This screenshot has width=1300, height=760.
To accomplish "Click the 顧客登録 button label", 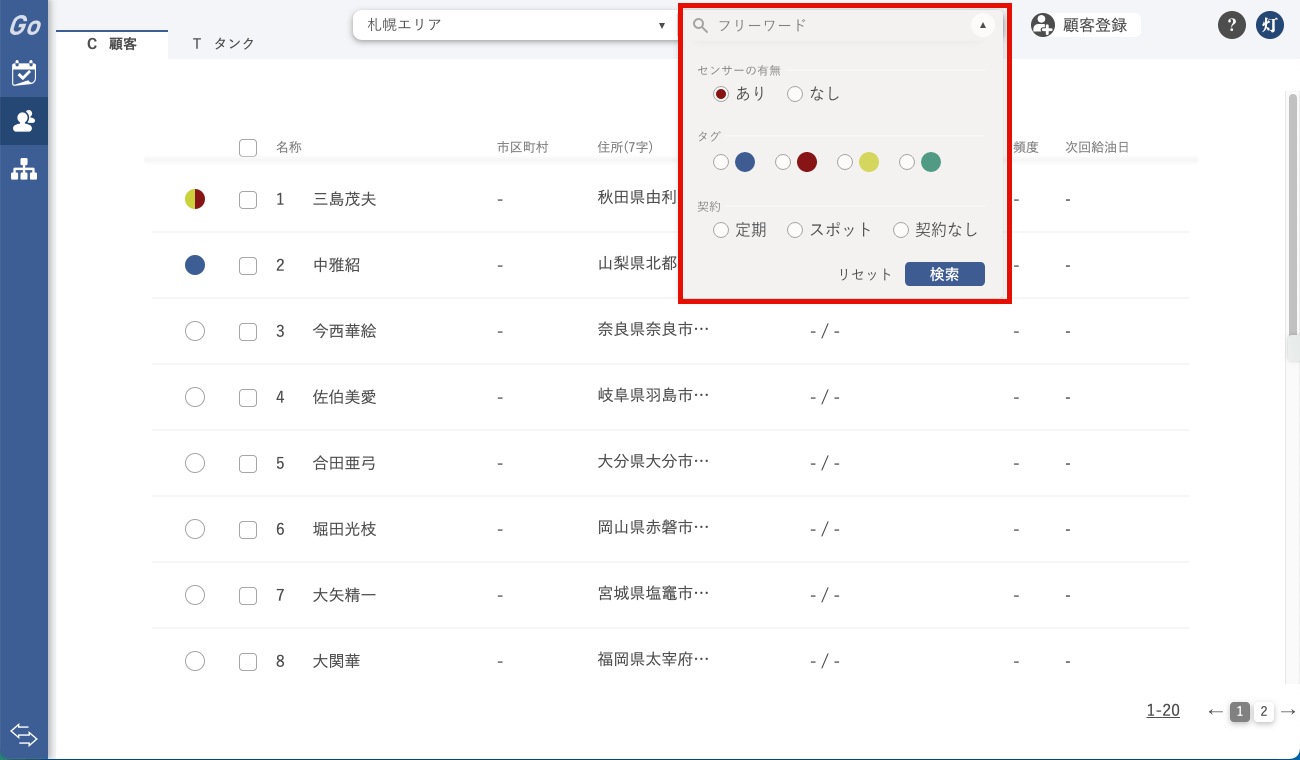I will (x=1095, y=25).
